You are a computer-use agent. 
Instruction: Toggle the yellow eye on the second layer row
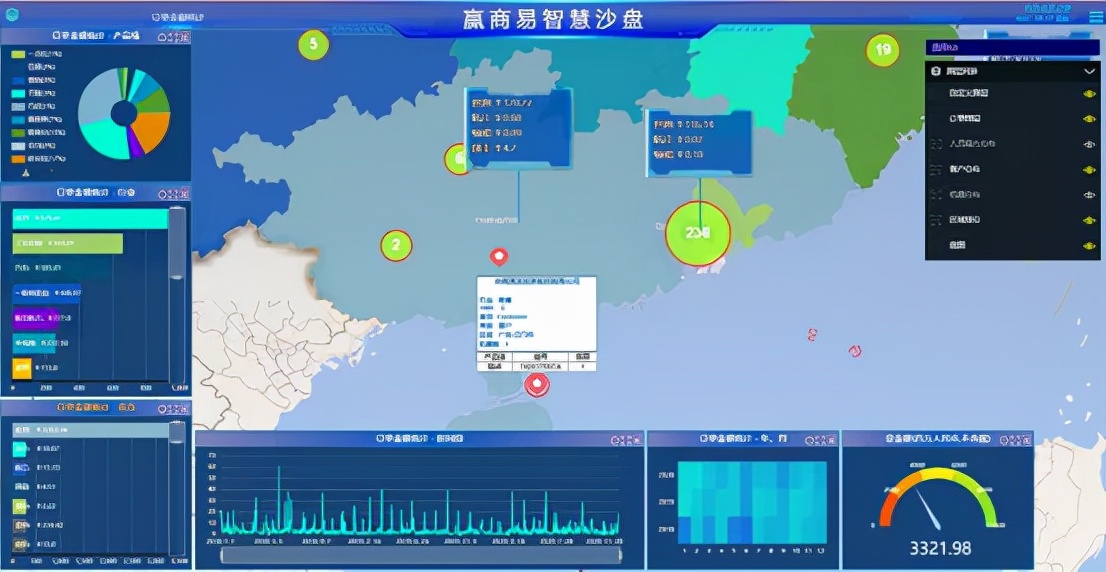1088,118
